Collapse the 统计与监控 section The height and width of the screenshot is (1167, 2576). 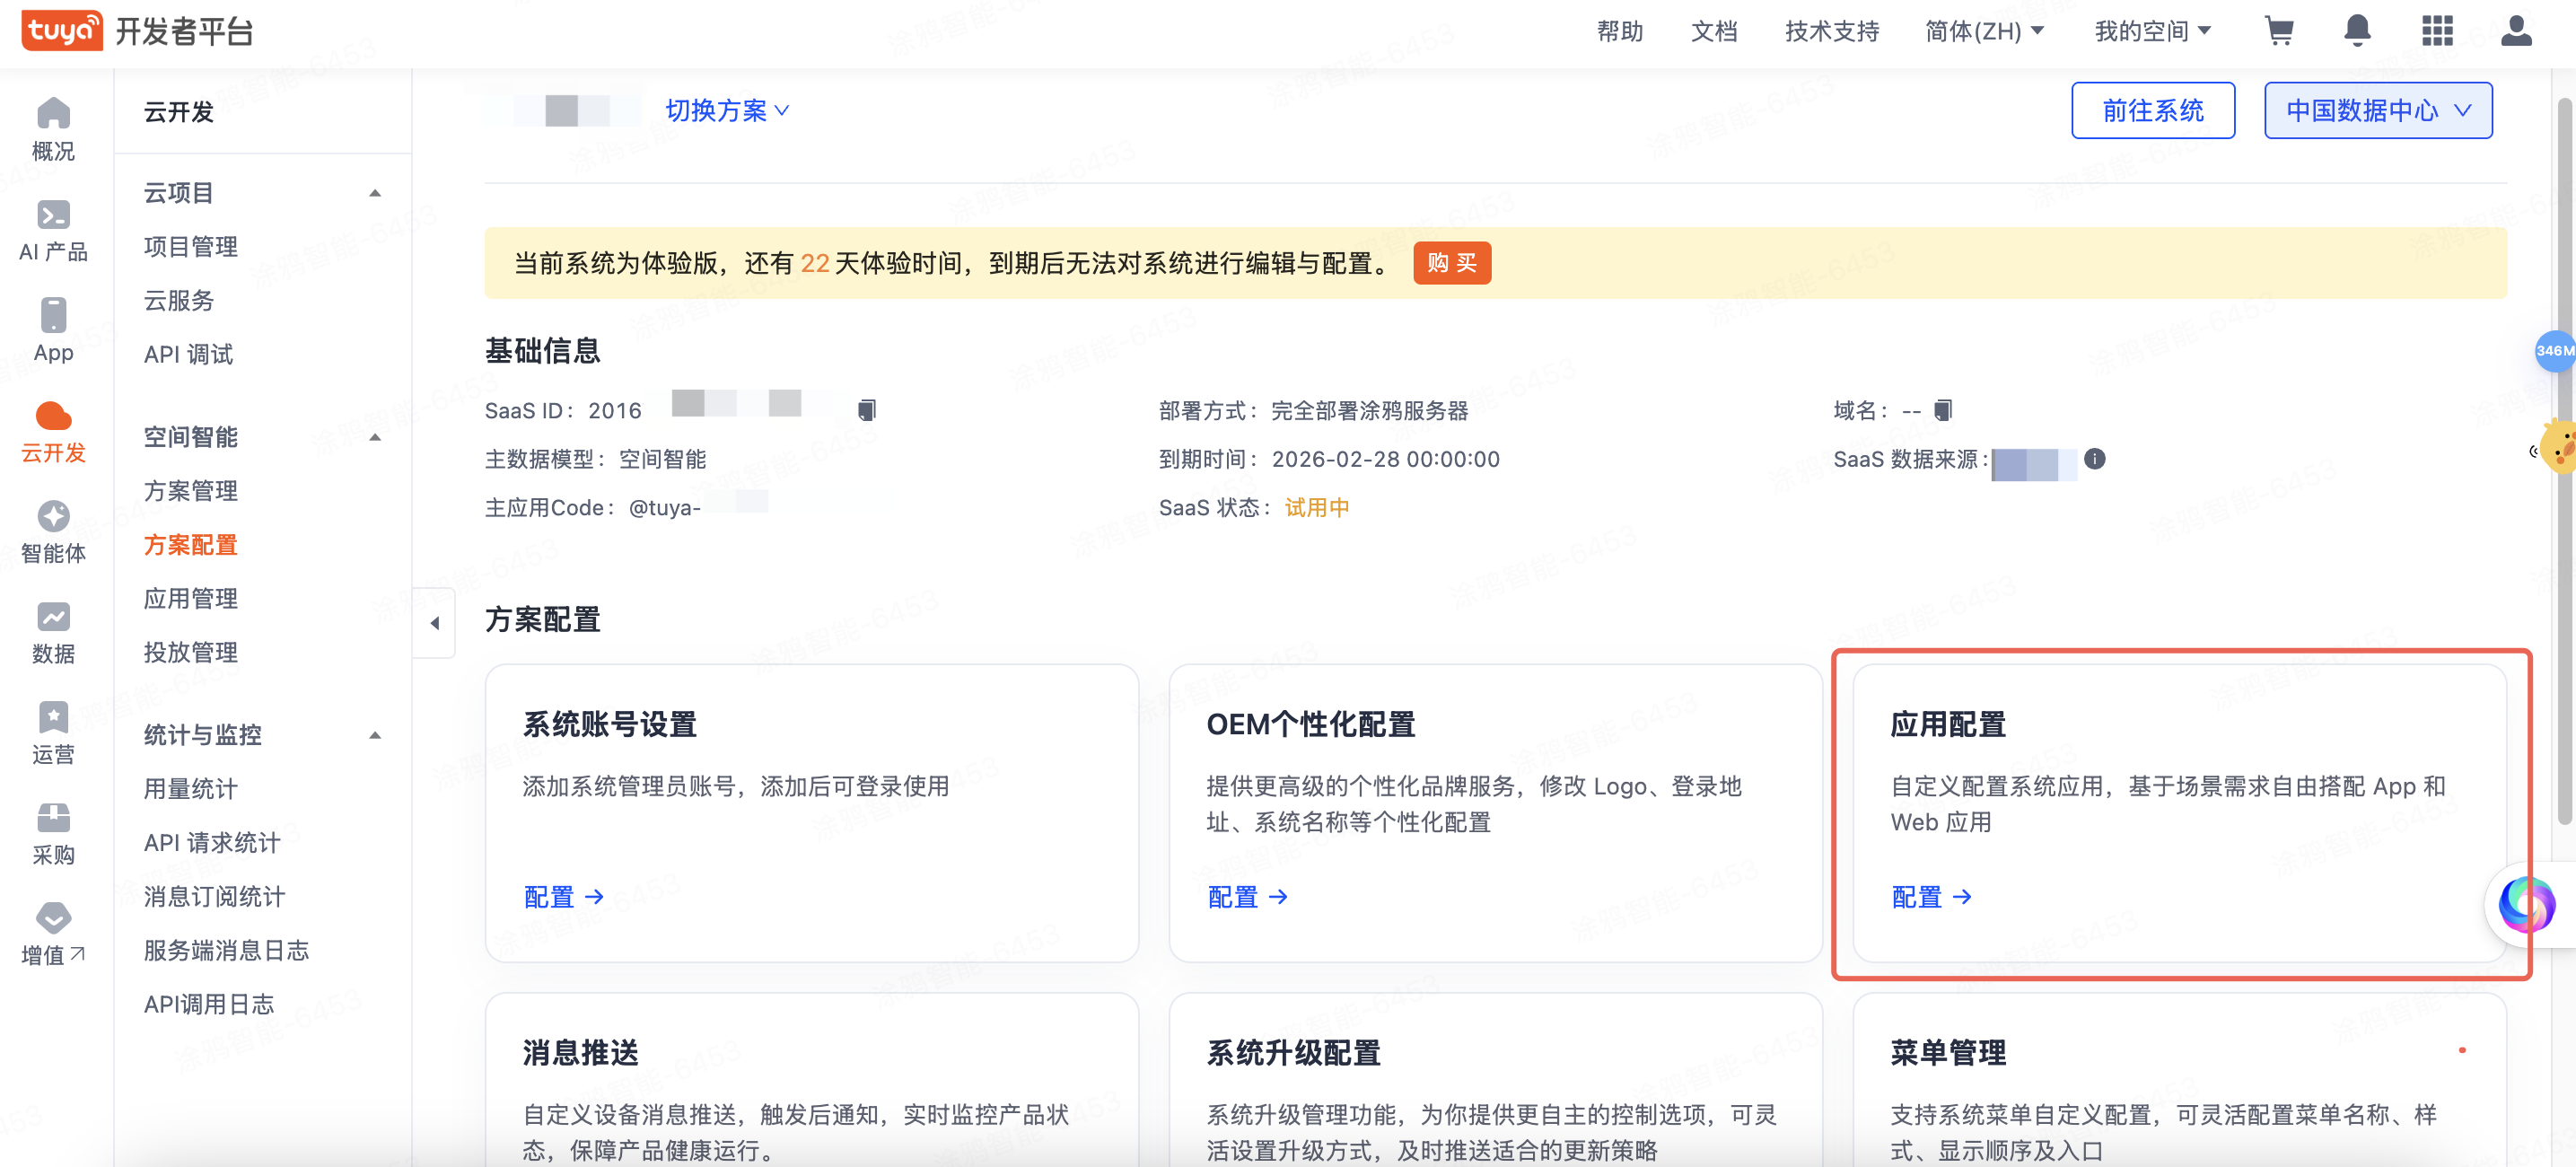(x=376, y=734)
